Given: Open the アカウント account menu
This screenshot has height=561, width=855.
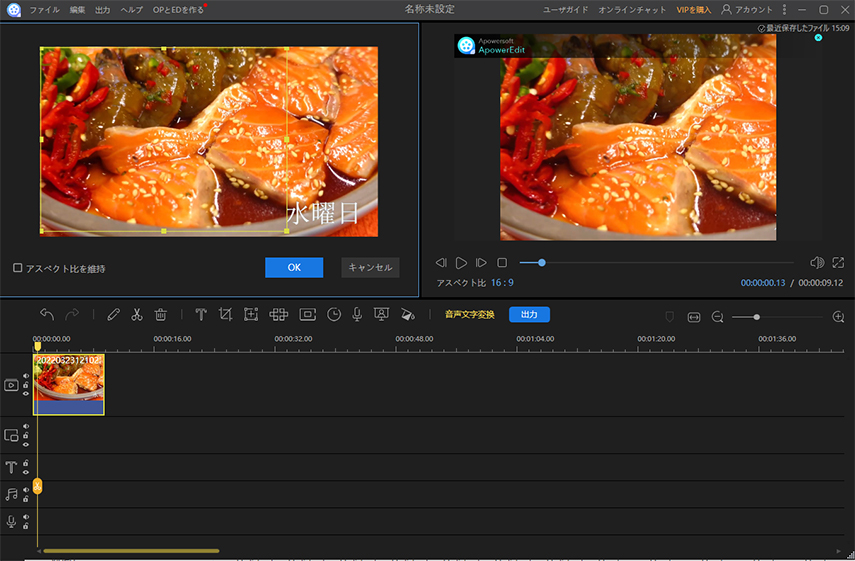Looking at the screenshot, I should click(x=747, y=9).
